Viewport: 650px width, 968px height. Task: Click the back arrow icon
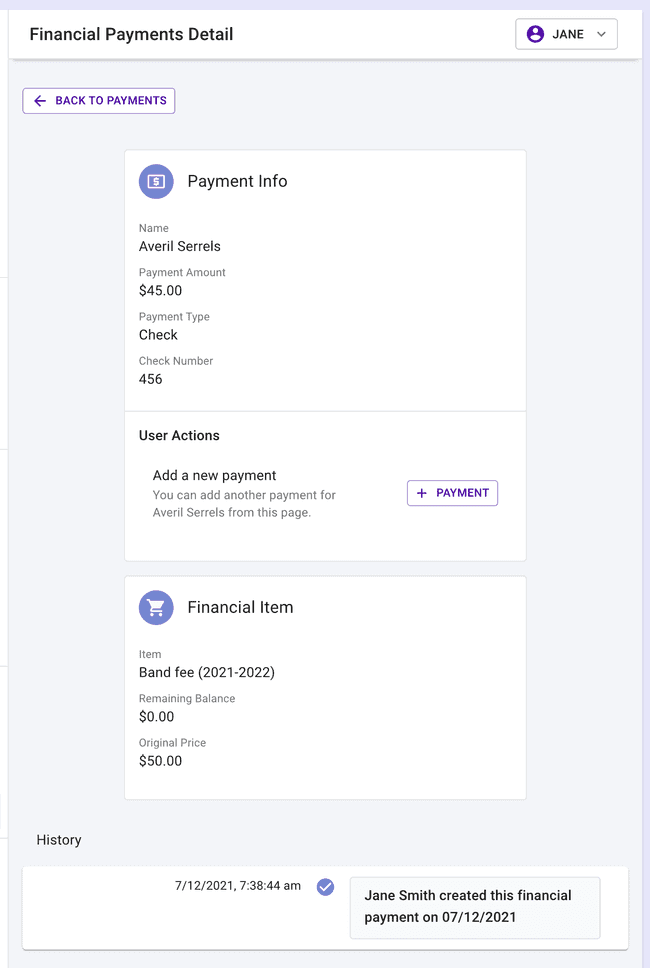coord(40,101)
